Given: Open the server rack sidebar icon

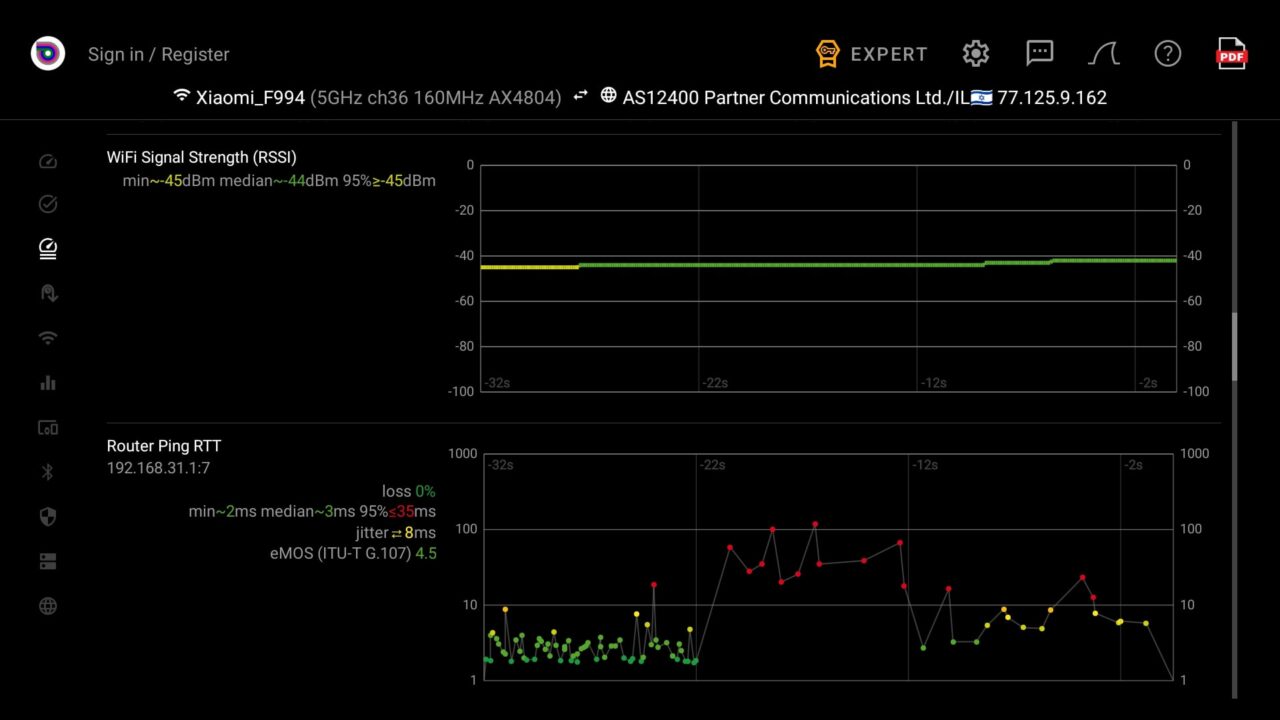Looking at the screenshot, I should 48,562.
